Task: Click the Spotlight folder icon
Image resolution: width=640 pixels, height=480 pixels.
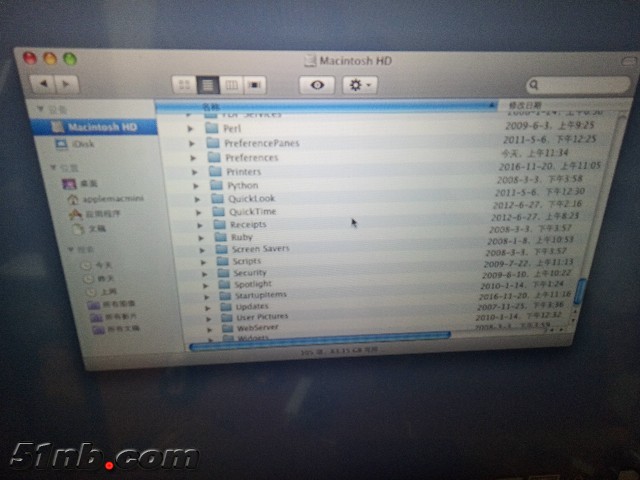Action: 225,284
